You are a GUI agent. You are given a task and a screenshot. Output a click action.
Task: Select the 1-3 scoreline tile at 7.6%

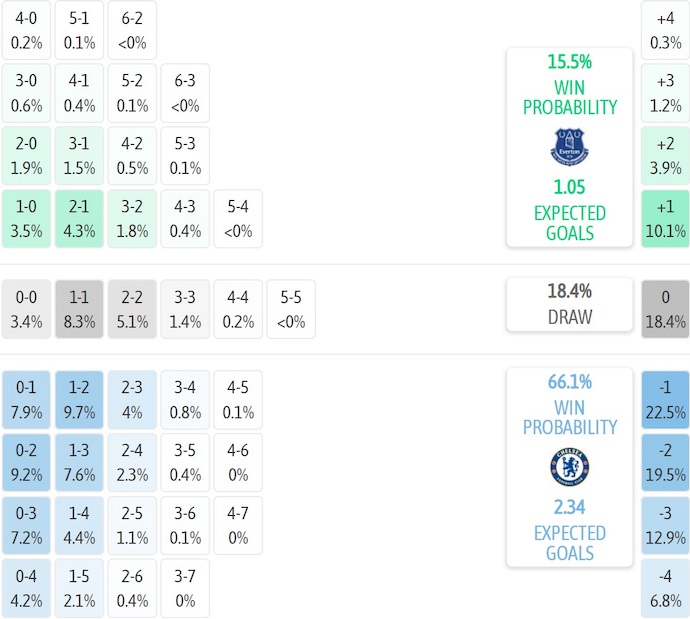(79, 462)
